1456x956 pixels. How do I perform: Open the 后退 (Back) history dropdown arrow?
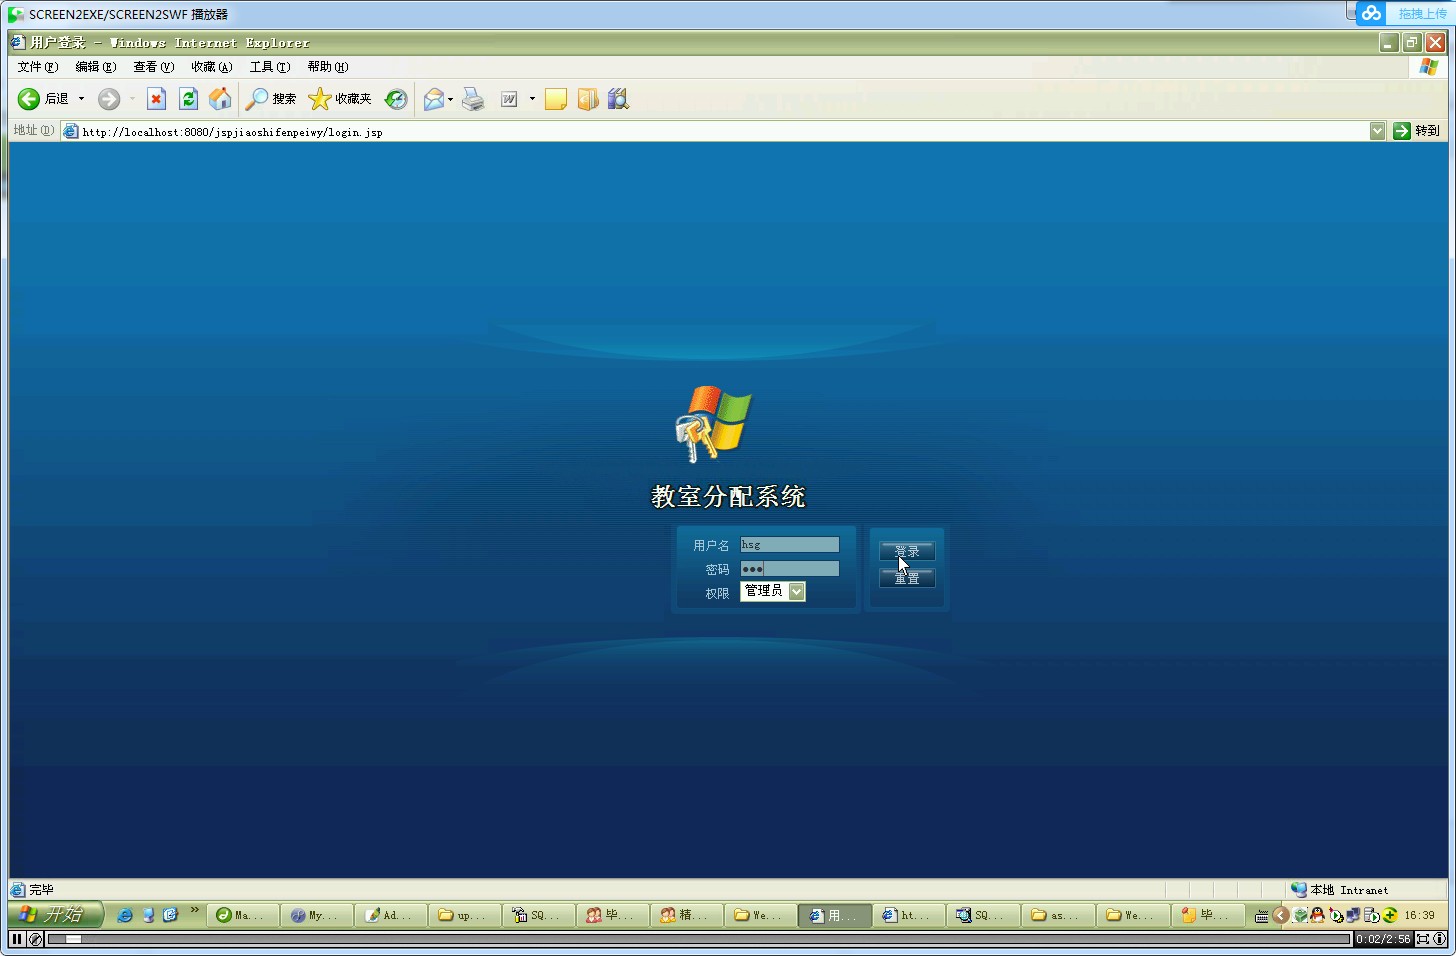(x=81, y=99)
